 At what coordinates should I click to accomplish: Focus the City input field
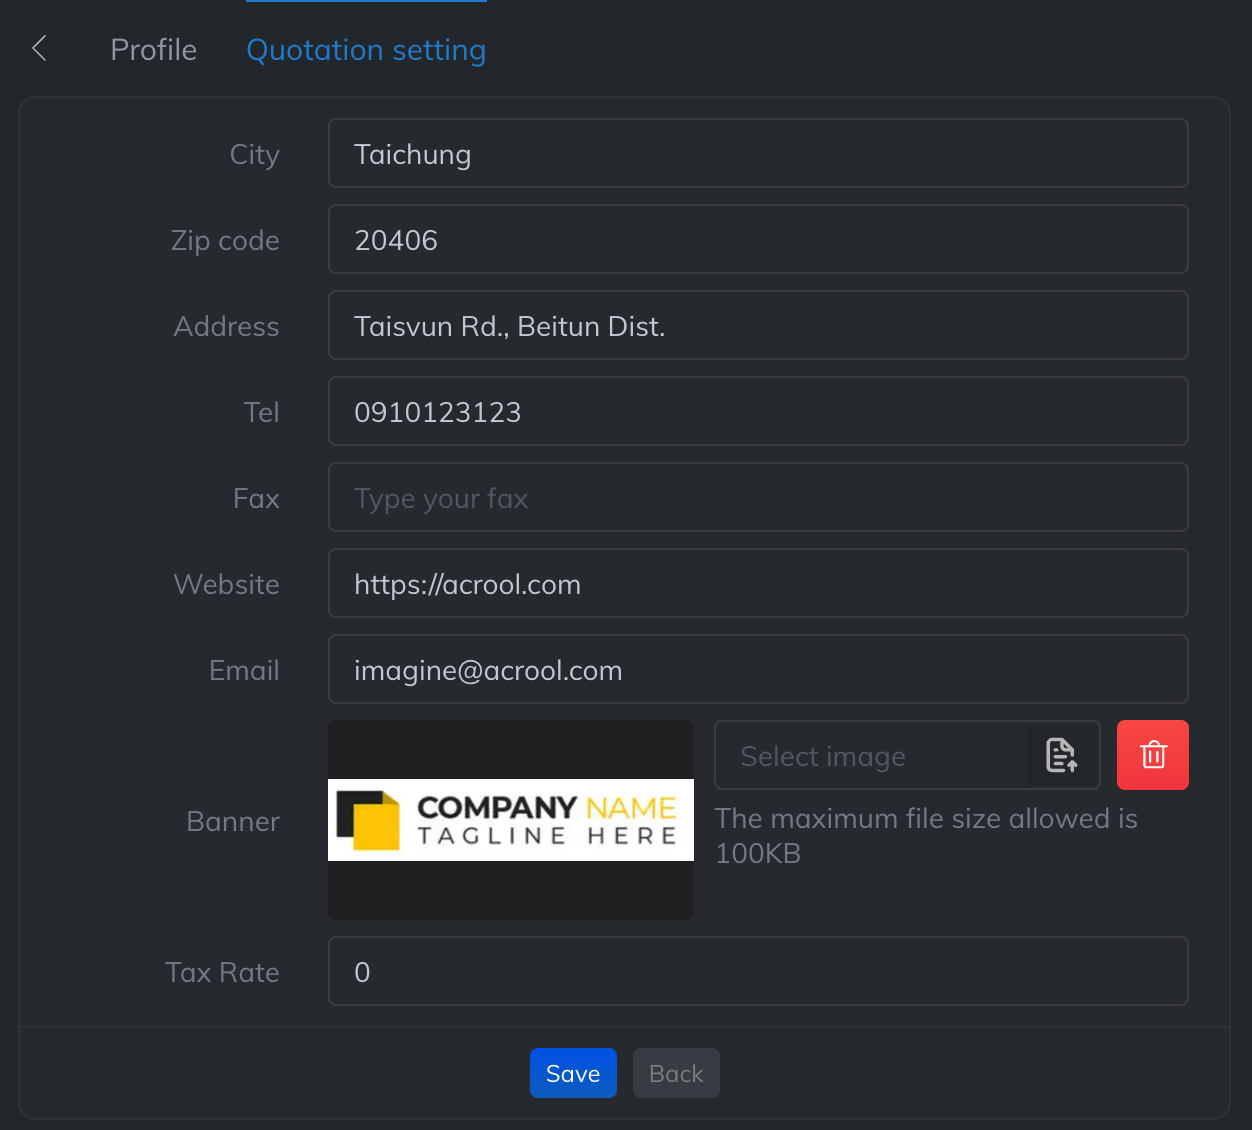click(757, 153)
